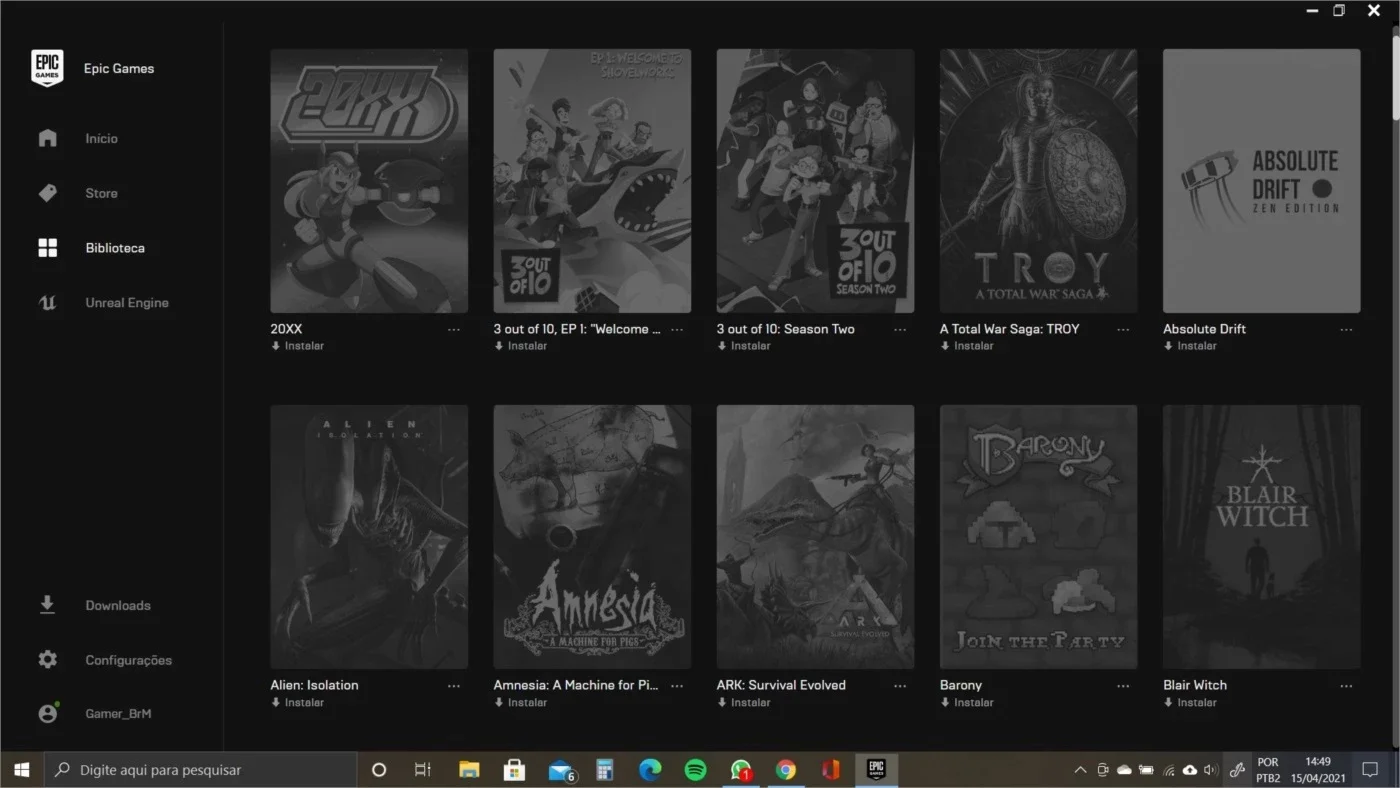Image resolution: width=1400 pixels, height=788 pixels.
Task: Click Instalar under A Total War Saga: TROY
Action: (967, 346)
